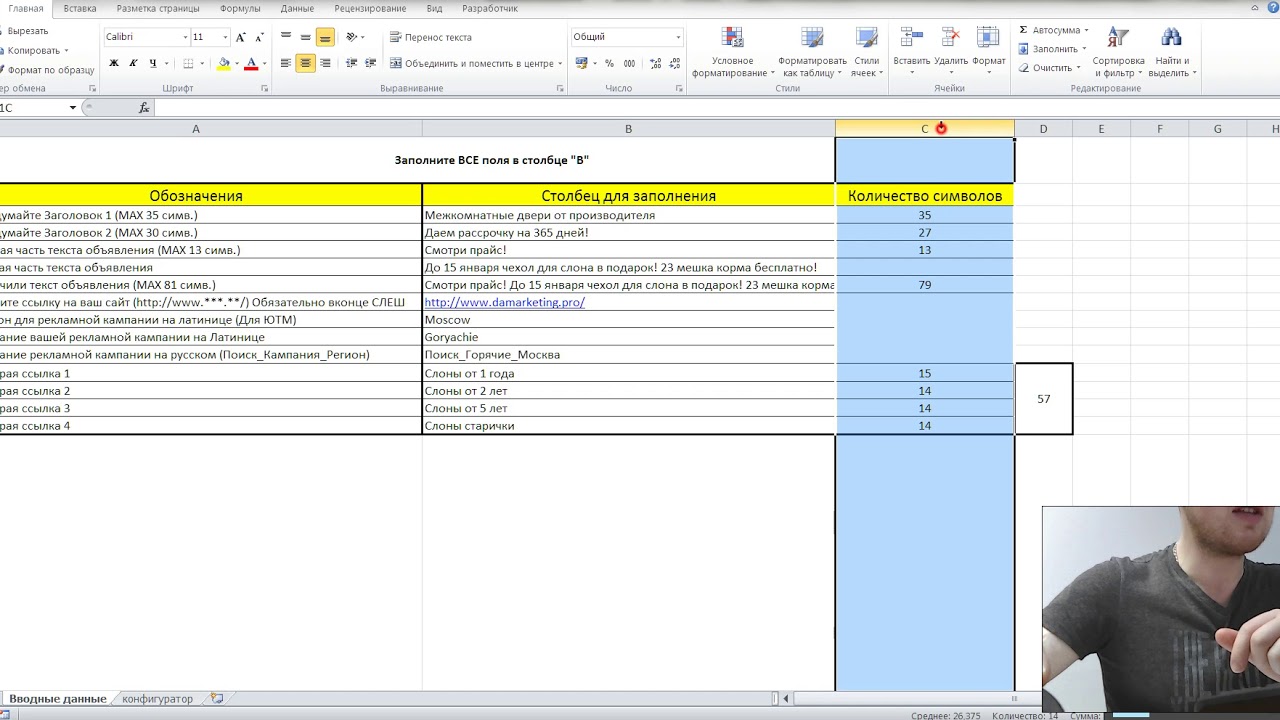Image resolution: width=1280 pixels, height=720 pixels.
Task: Switch to the Рецензирование tab
Action: pos(370,8)
